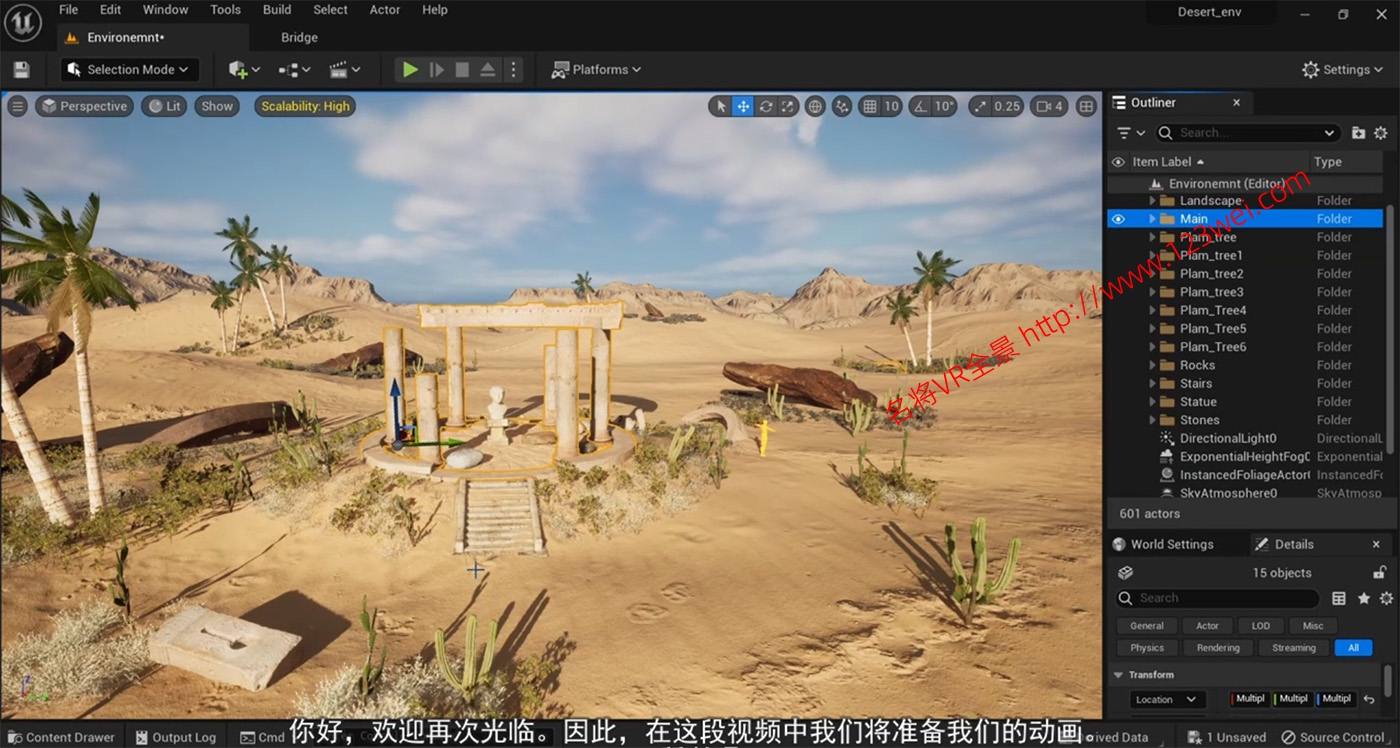The width and height of the screenshot is (1400, 748).
Task: Select the Rotate tool in viewport toolbar
Action: point(765,105)
